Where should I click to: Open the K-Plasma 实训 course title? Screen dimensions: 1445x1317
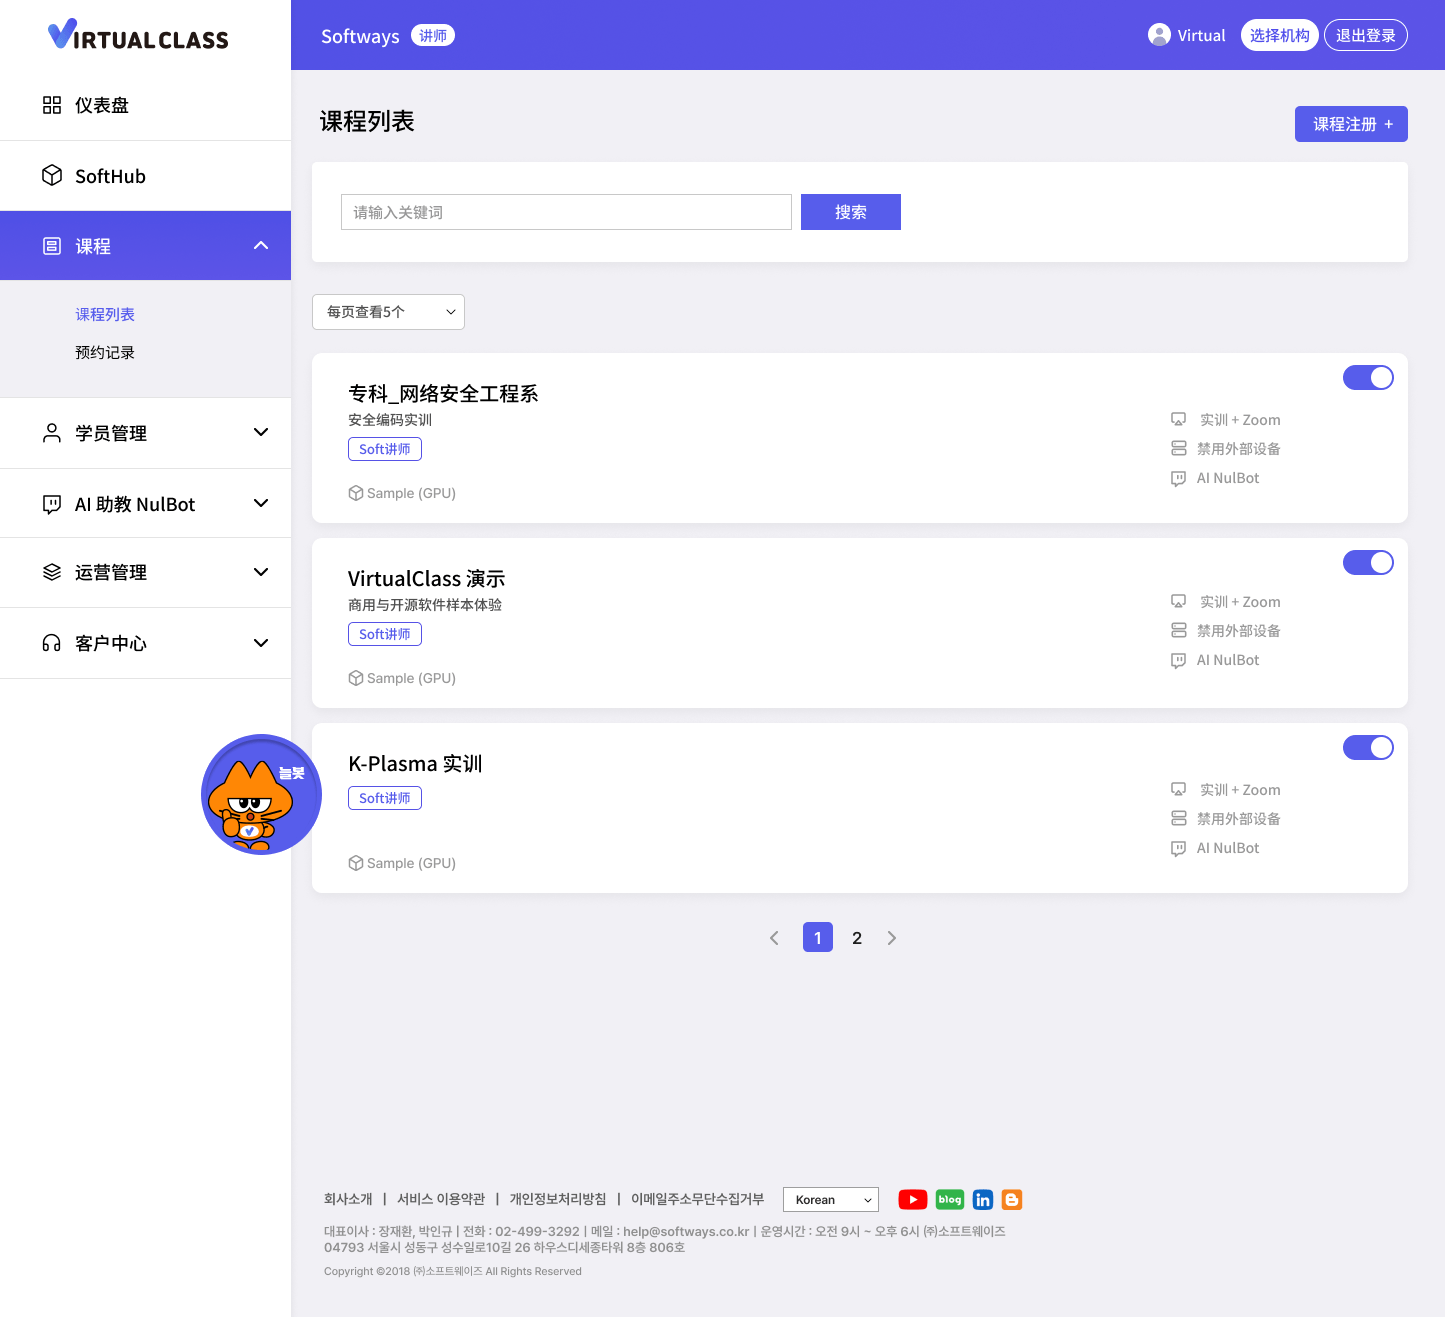coord(415,763)
